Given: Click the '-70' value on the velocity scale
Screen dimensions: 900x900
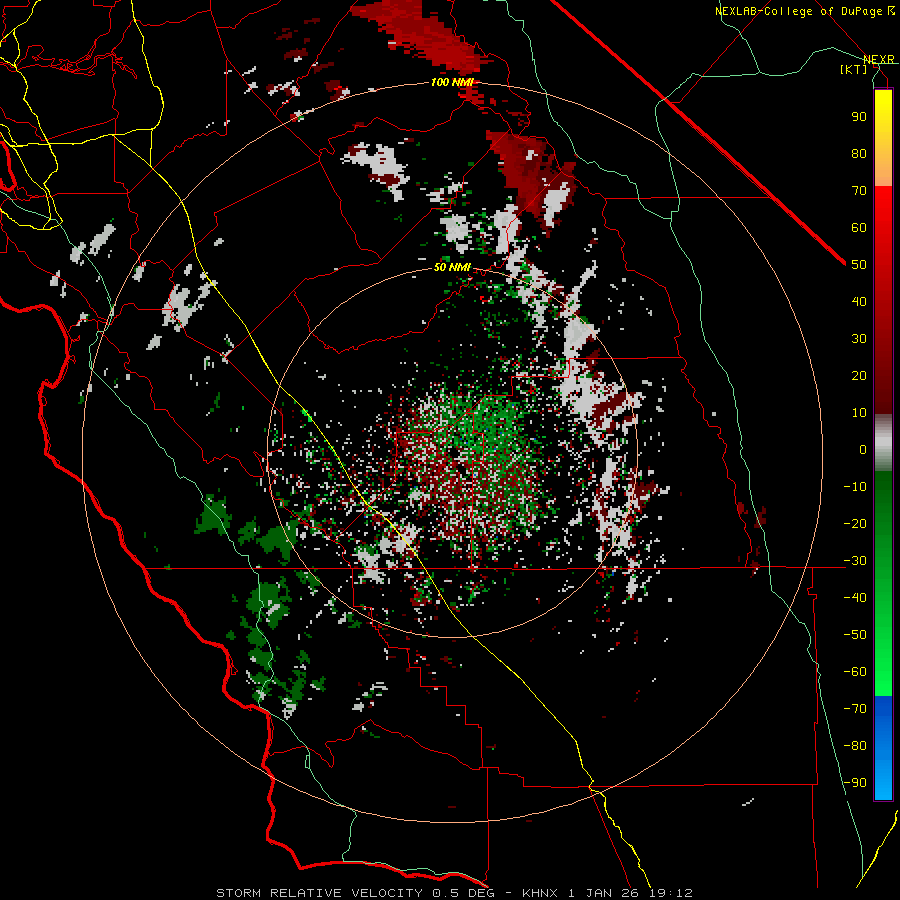Looking at the screenshot, I should pyautogui.click(x=855, y=709).
